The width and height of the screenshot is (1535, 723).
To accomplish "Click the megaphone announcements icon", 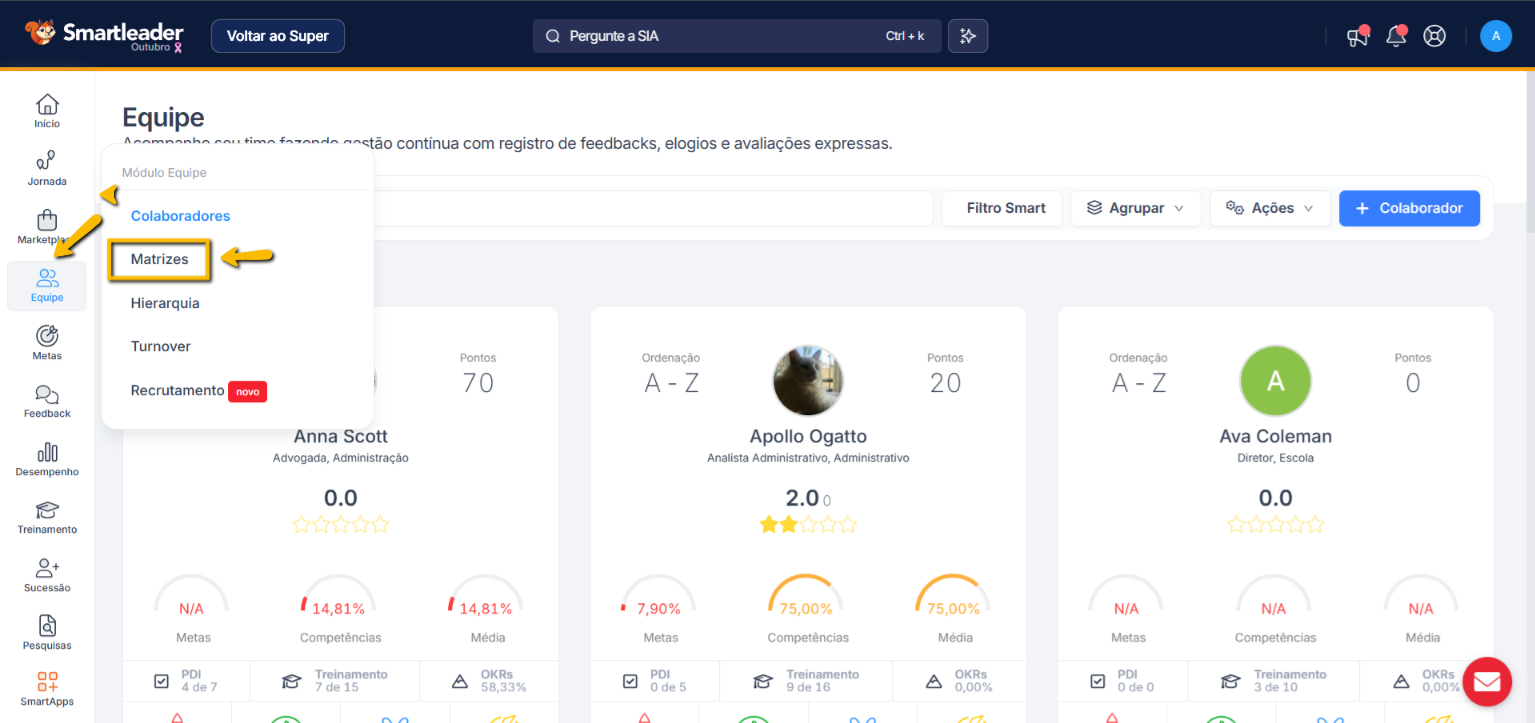I will tap(1357, 37).
